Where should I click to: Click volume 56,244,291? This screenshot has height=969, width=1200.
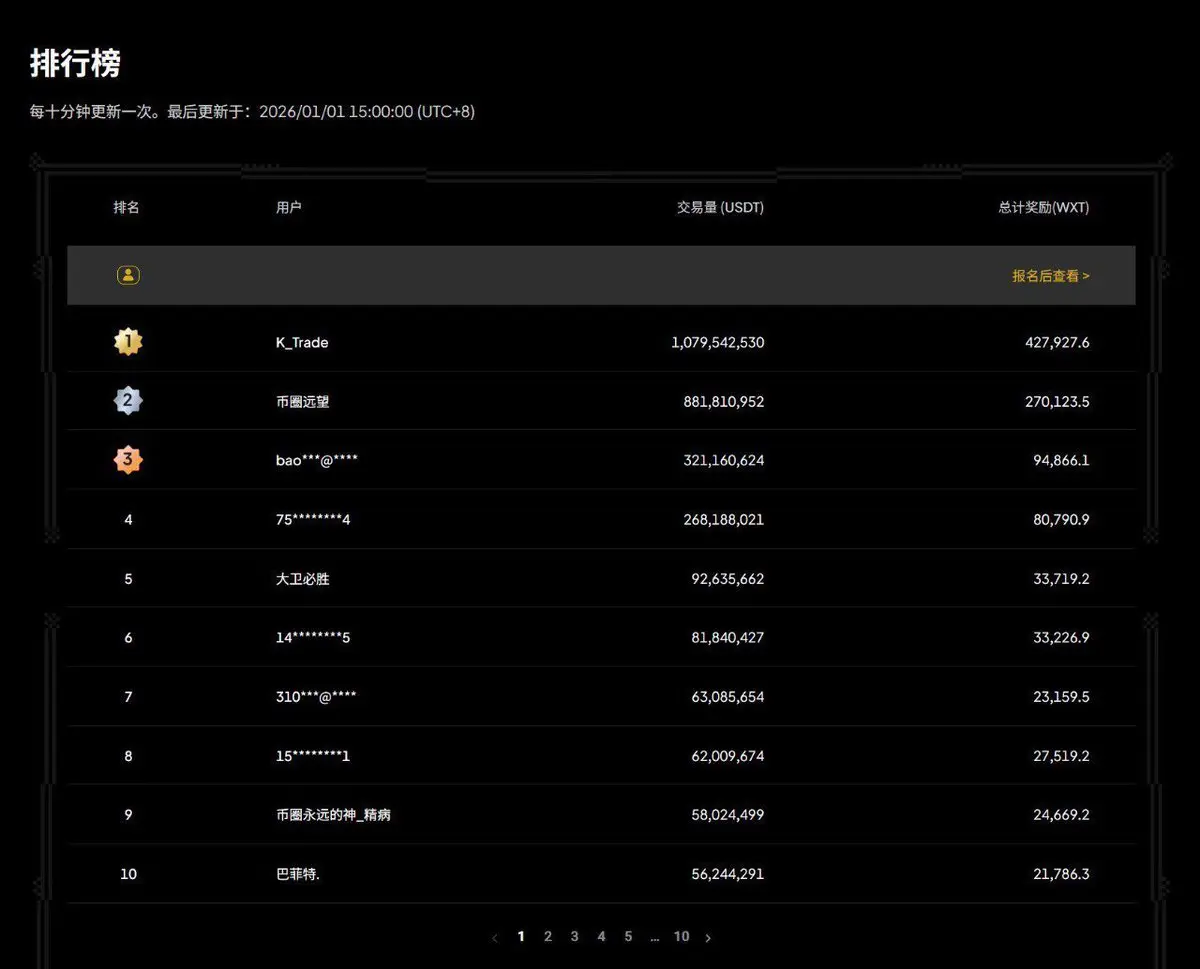(727, 873)
